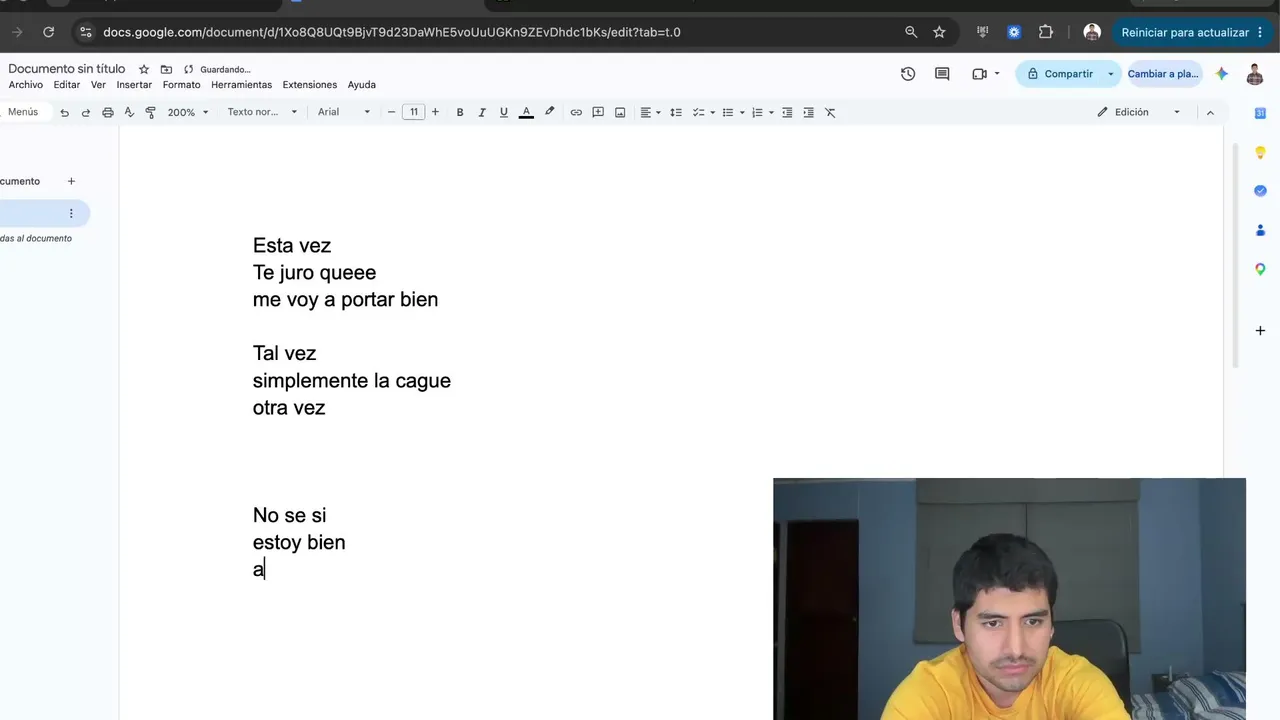Open the Ayuda menu

click(362, 85)
